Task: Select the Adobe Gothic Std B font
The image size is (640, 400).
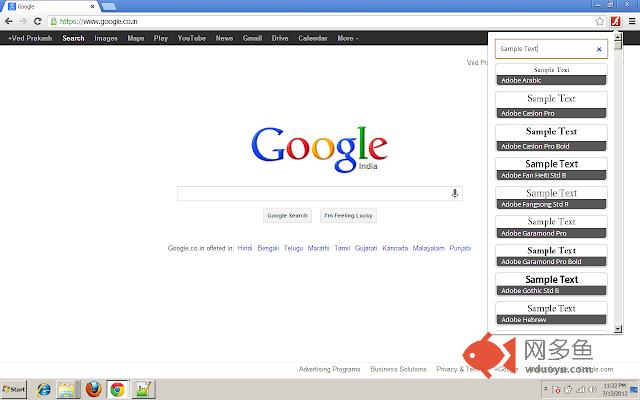Action: click(551, 284)
